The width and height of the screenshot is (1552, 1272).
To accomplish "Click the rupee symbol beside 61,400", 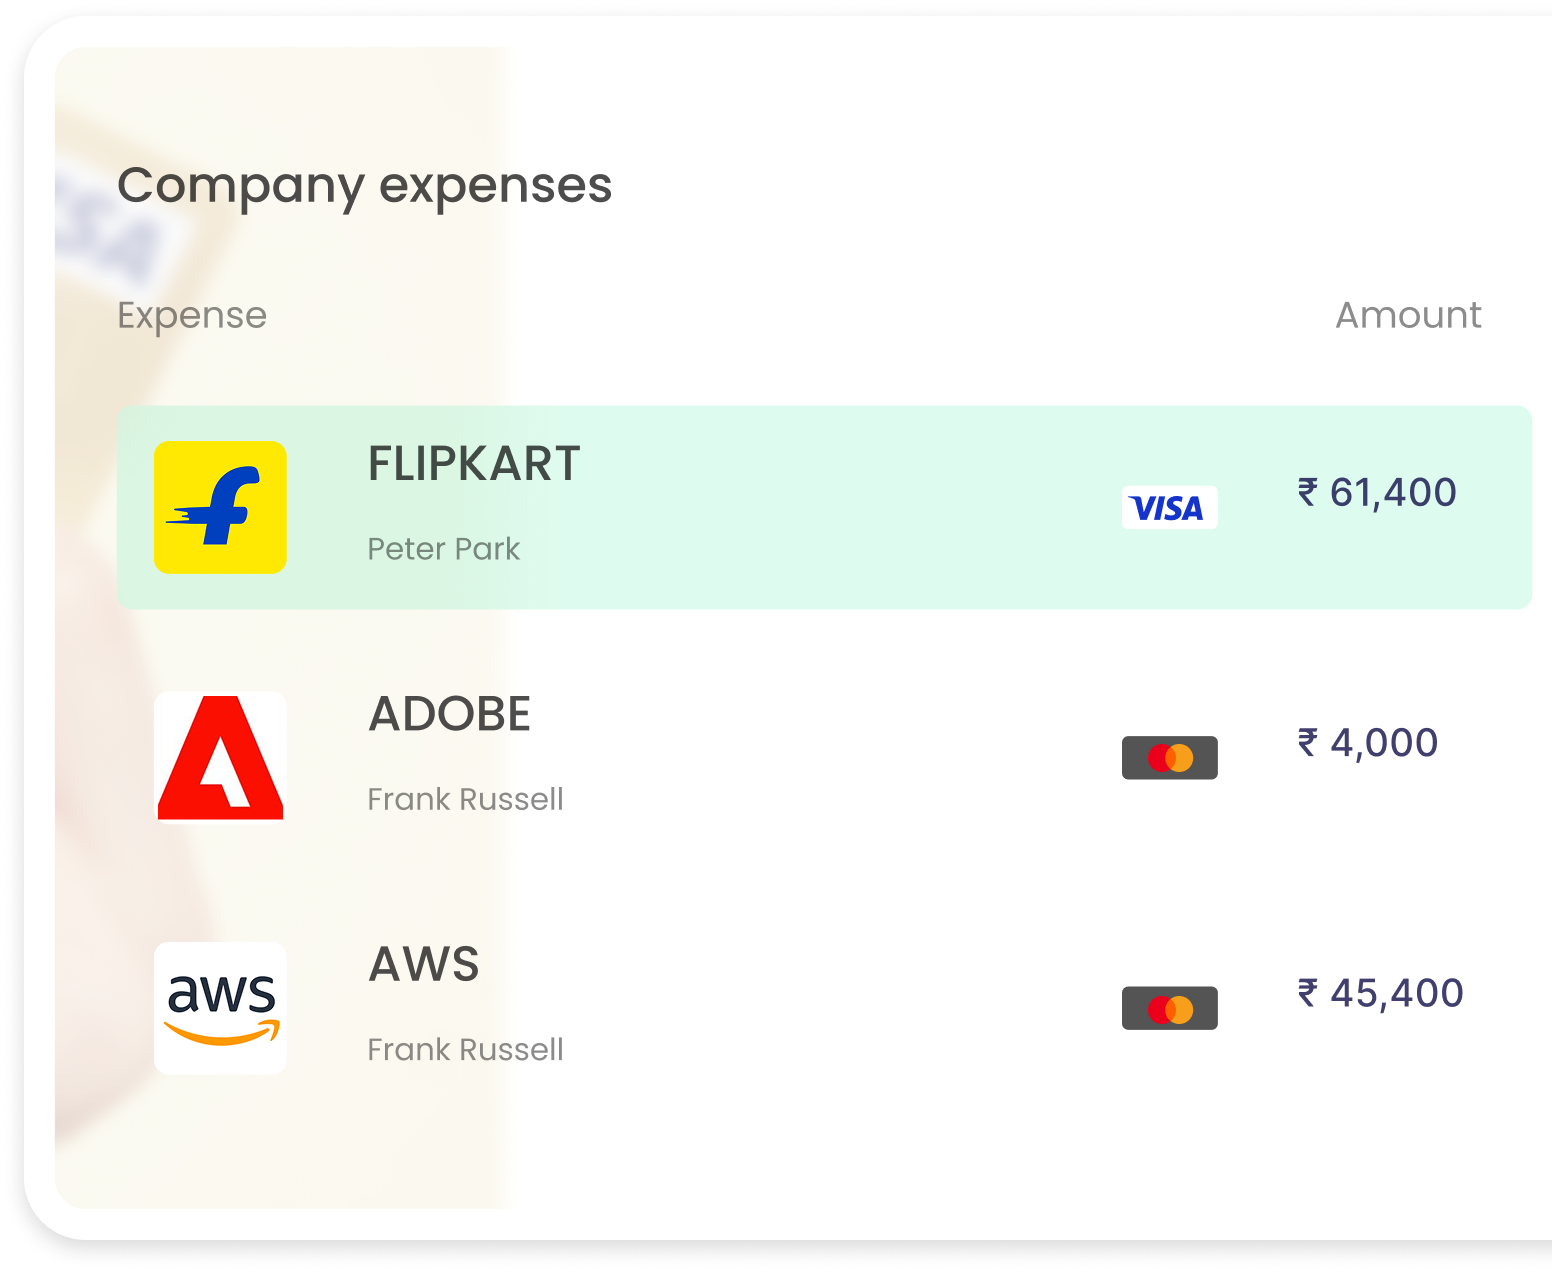I will pos(1308,492).
